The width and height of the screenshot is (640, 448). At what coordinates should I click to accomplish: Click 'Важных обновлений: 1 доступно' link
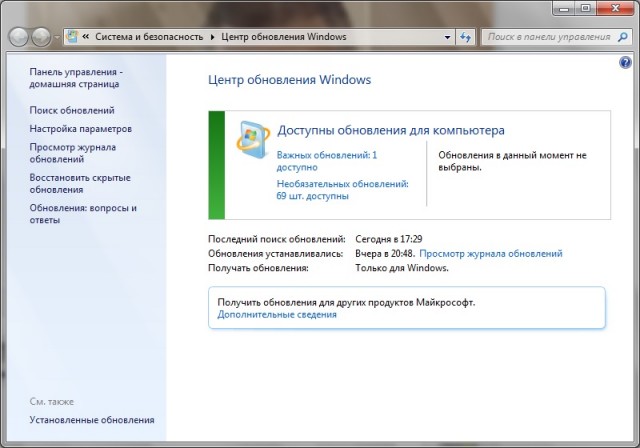327,161
